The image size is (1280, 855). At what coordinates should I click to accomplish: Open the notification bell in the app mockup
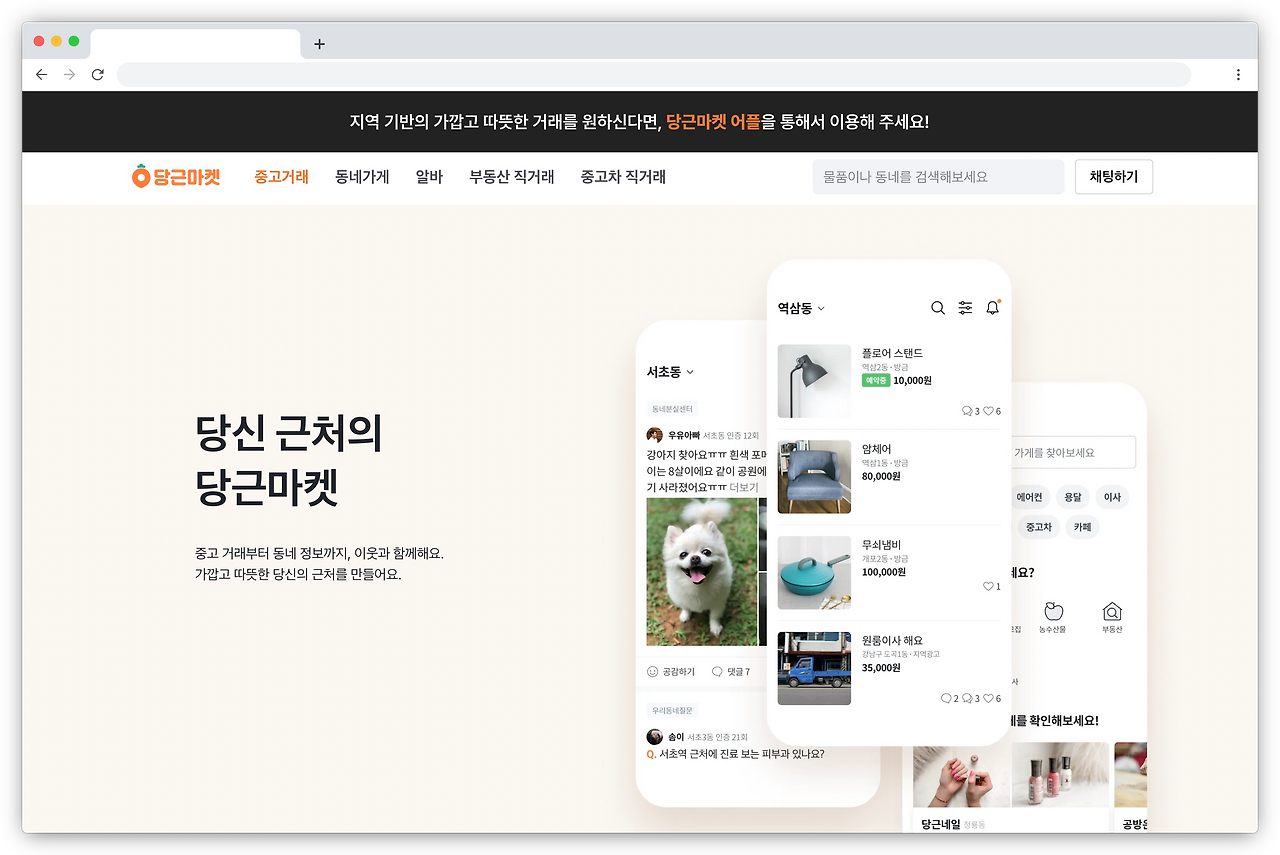tap(991, 308)
